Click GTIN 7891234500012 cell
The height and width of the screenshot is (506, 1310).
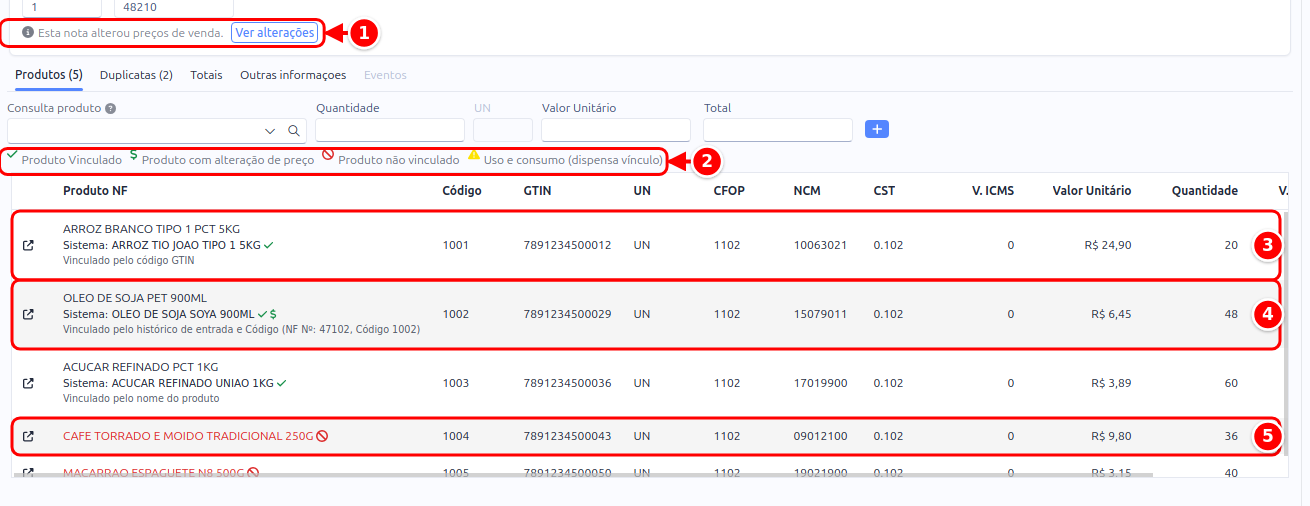coord(567,245)
